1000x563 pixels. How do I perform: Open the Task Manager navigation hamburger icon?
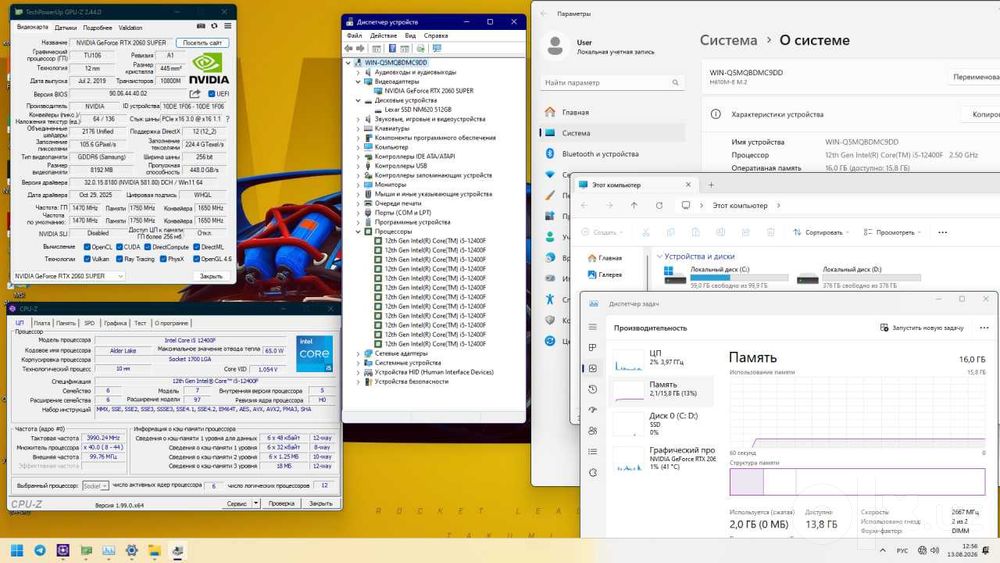pos(592,326)
